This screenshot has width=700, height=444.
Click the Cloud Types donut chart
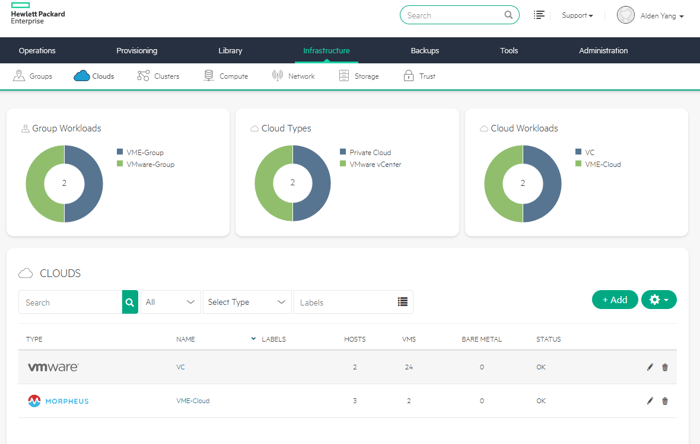293,183
